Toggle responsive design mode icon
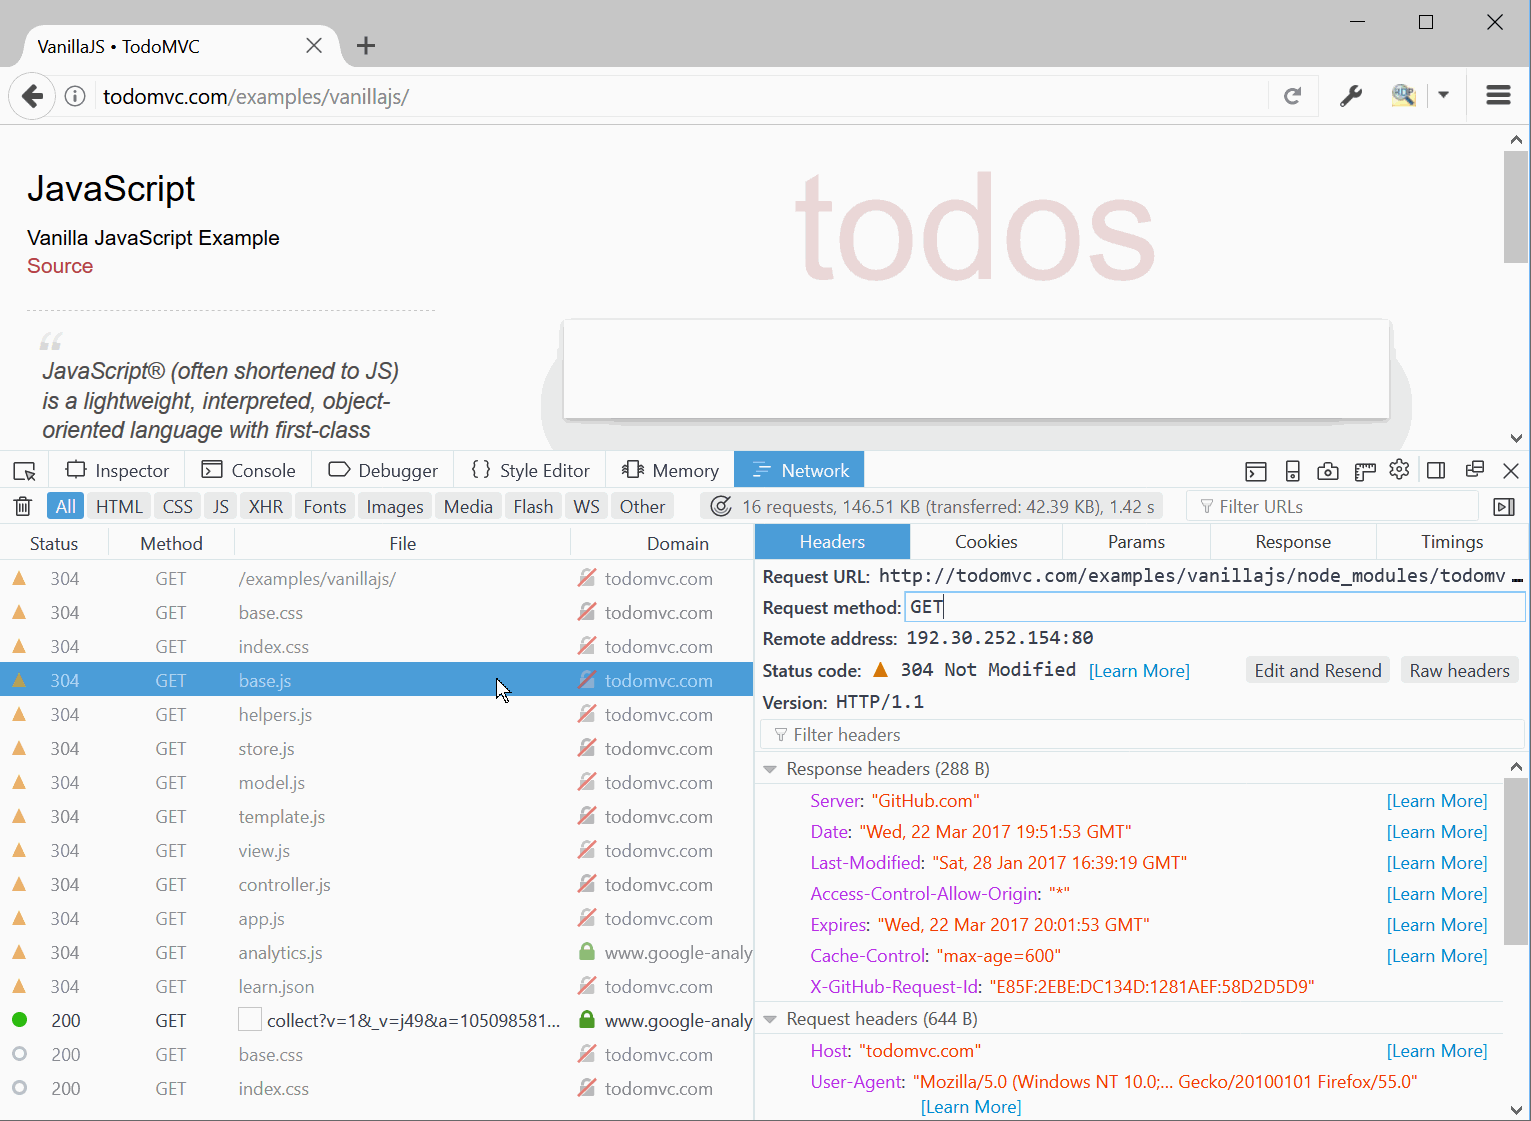 (x=1292, y=471)
